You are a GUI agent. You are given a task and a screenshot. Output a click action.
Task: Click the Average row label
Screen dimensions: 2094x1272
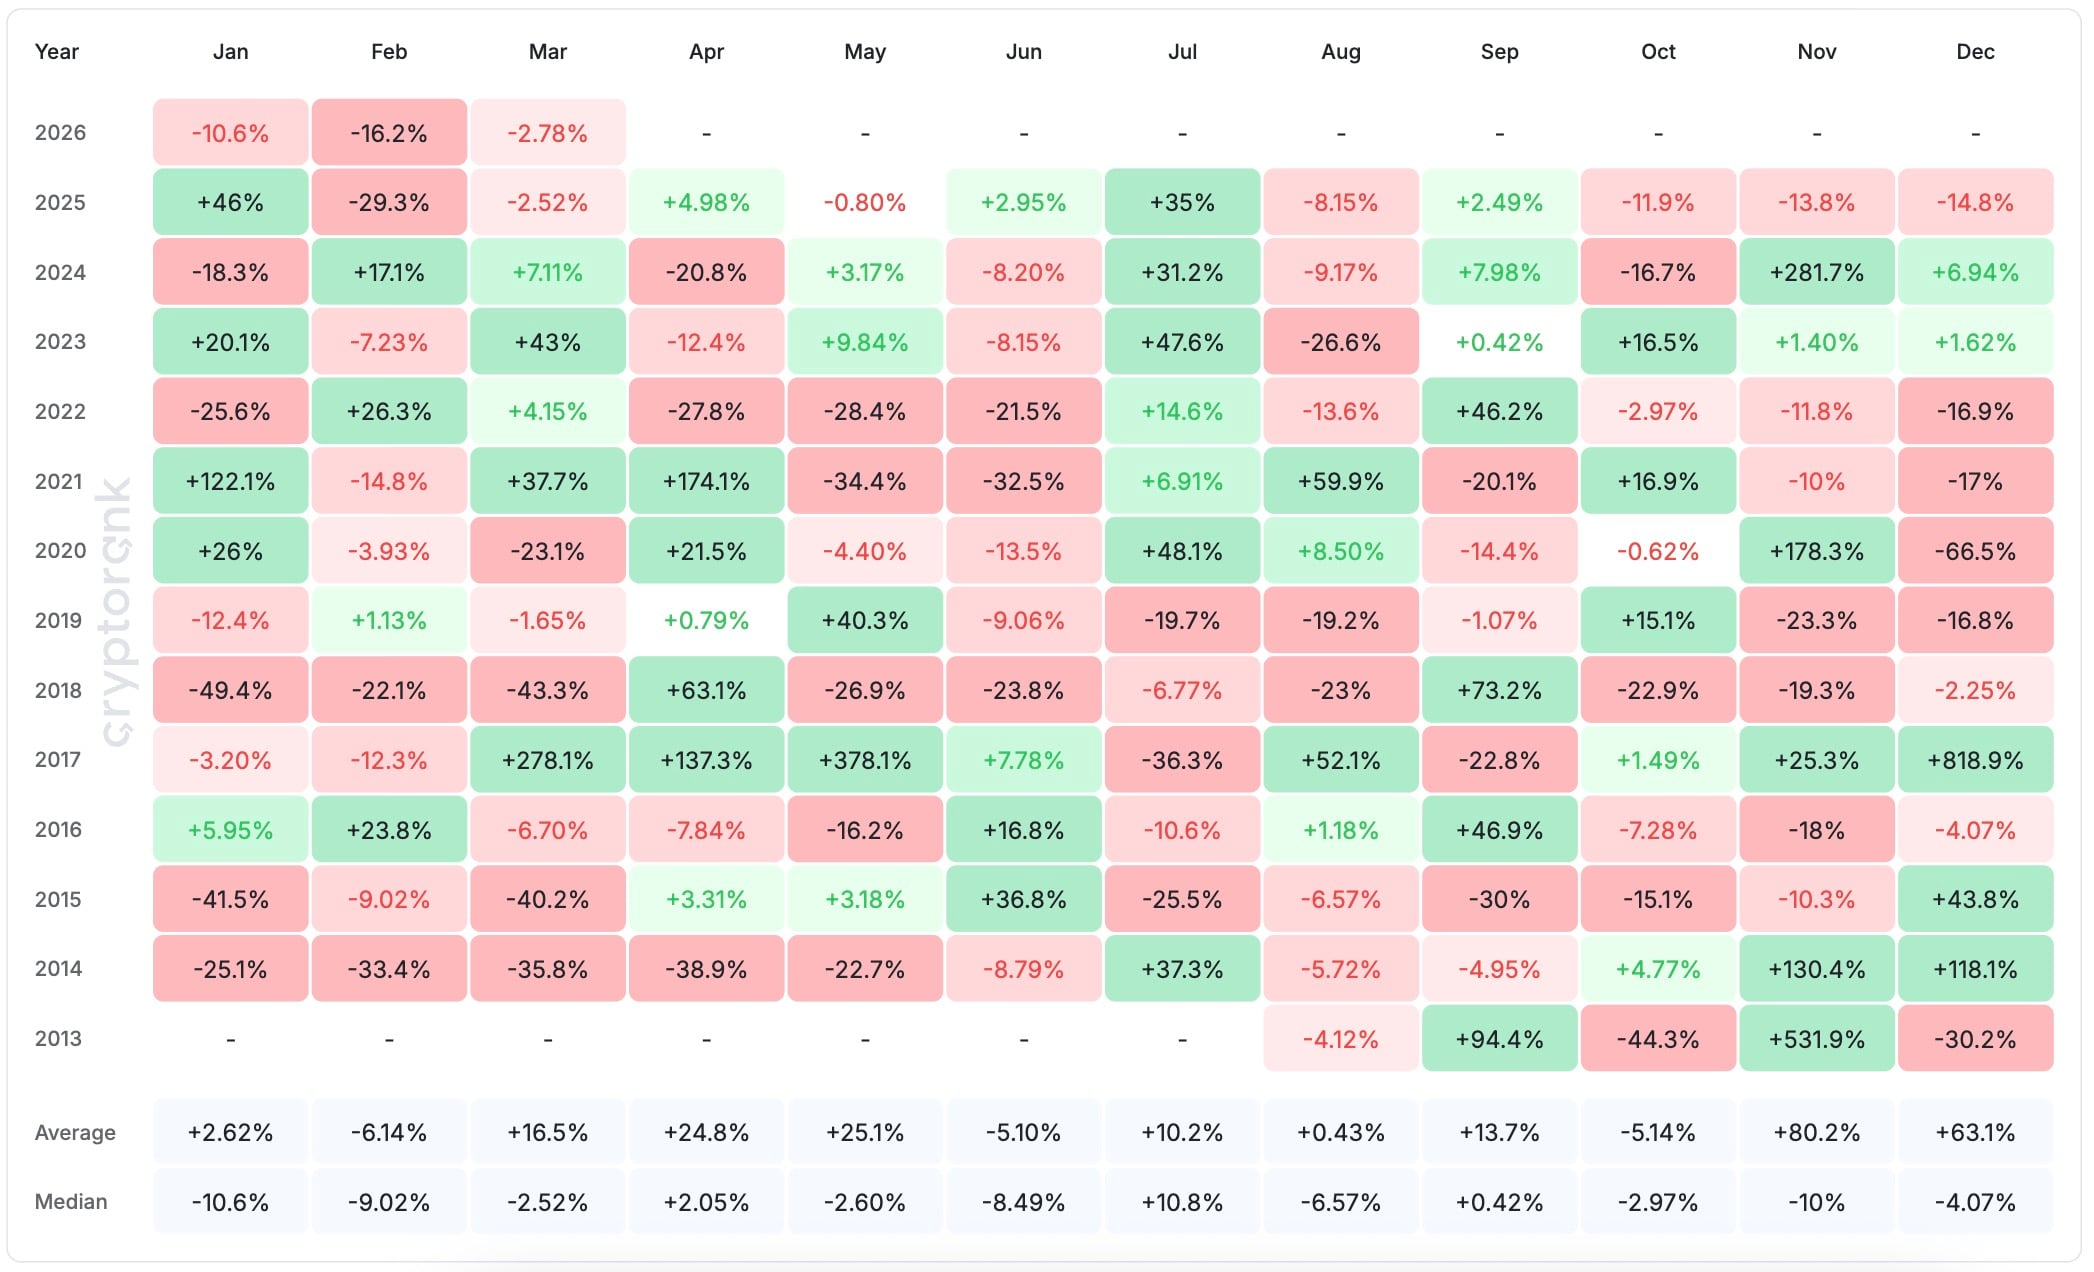(x=75, y=1133)
